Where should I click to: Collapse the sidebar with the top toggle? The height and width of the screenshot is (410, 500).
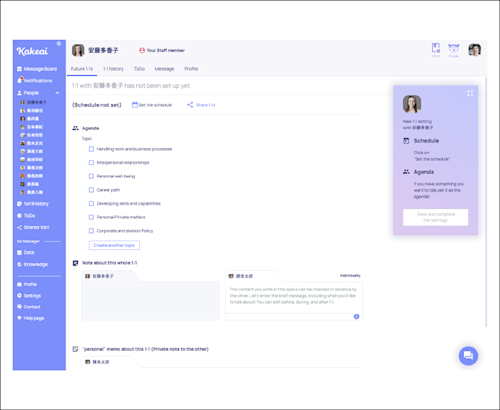[59, 43]
